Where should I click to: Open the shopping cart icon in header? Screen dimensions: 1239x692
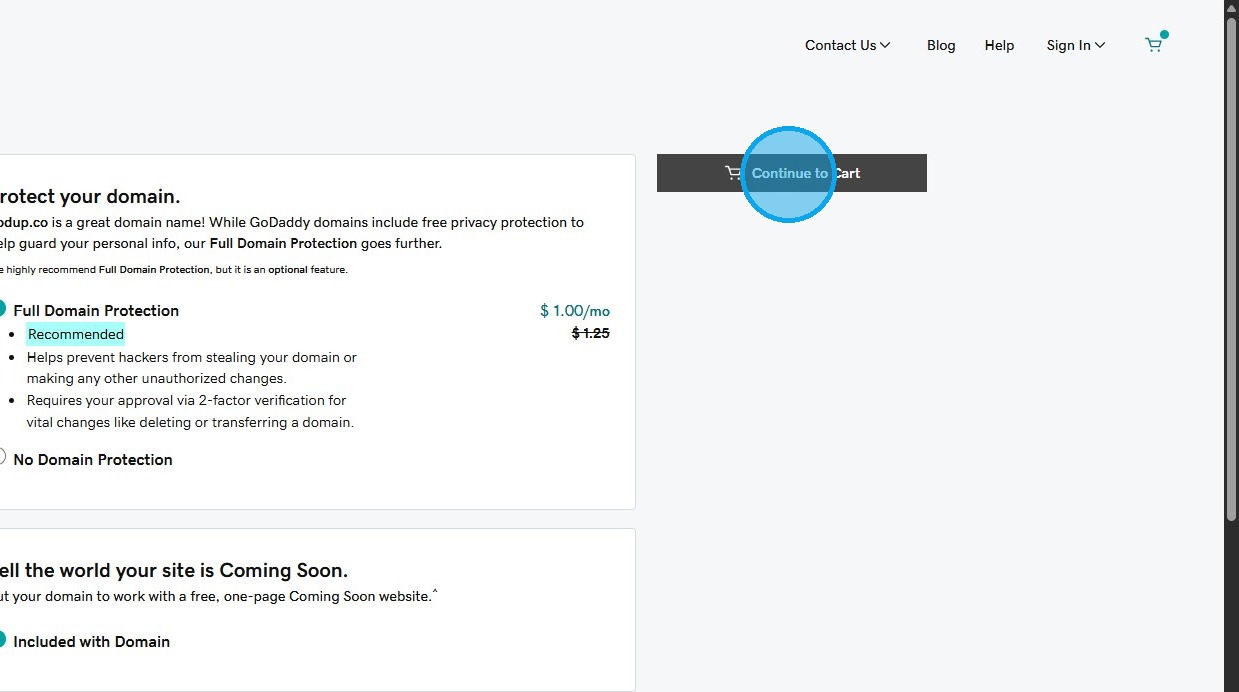1154,45
